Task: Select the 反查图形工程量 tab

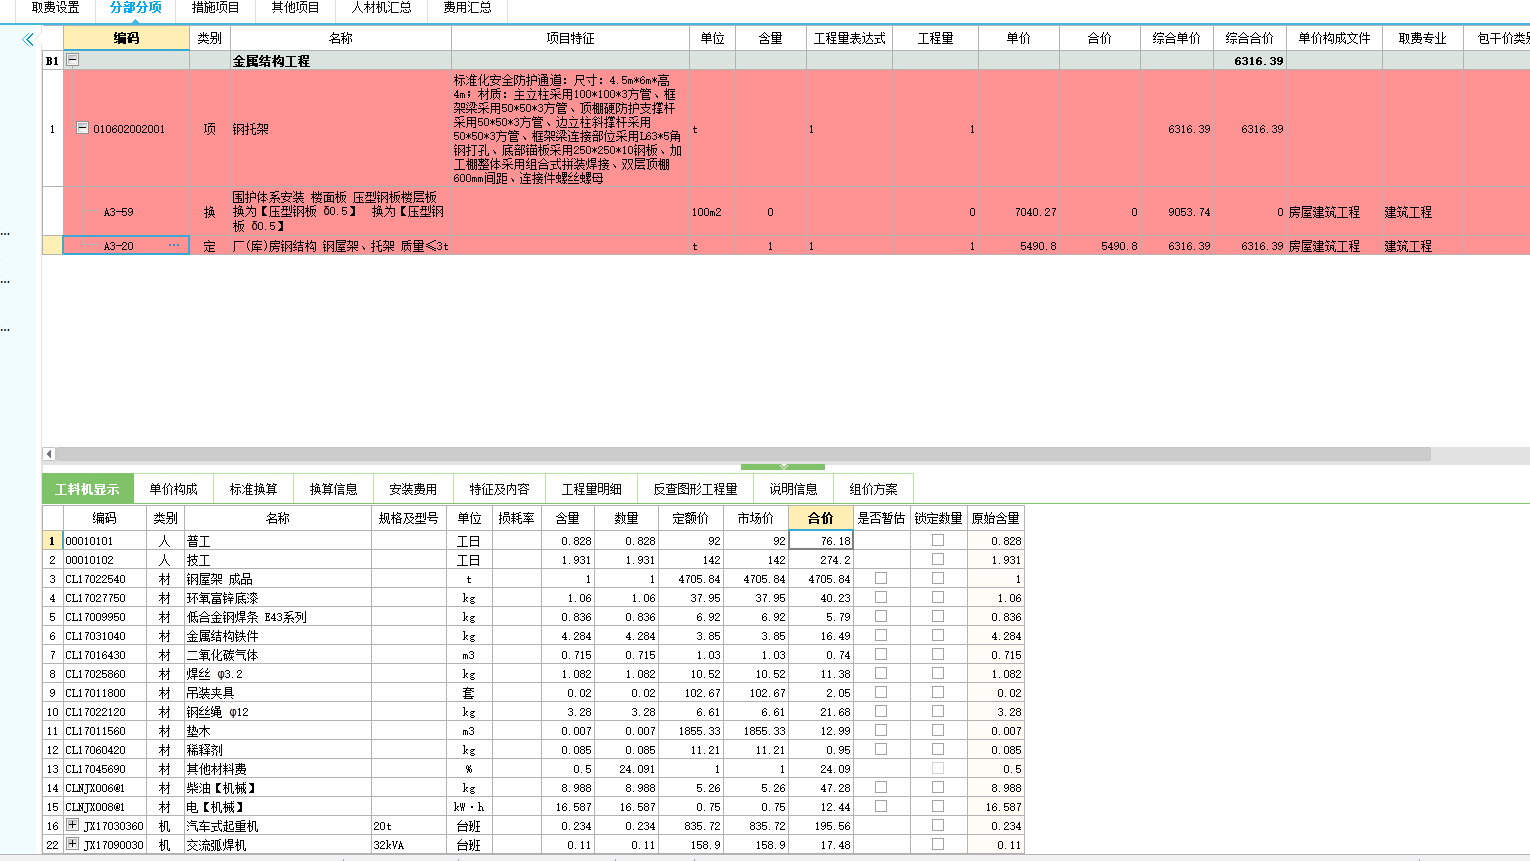Action: [696, 489]
